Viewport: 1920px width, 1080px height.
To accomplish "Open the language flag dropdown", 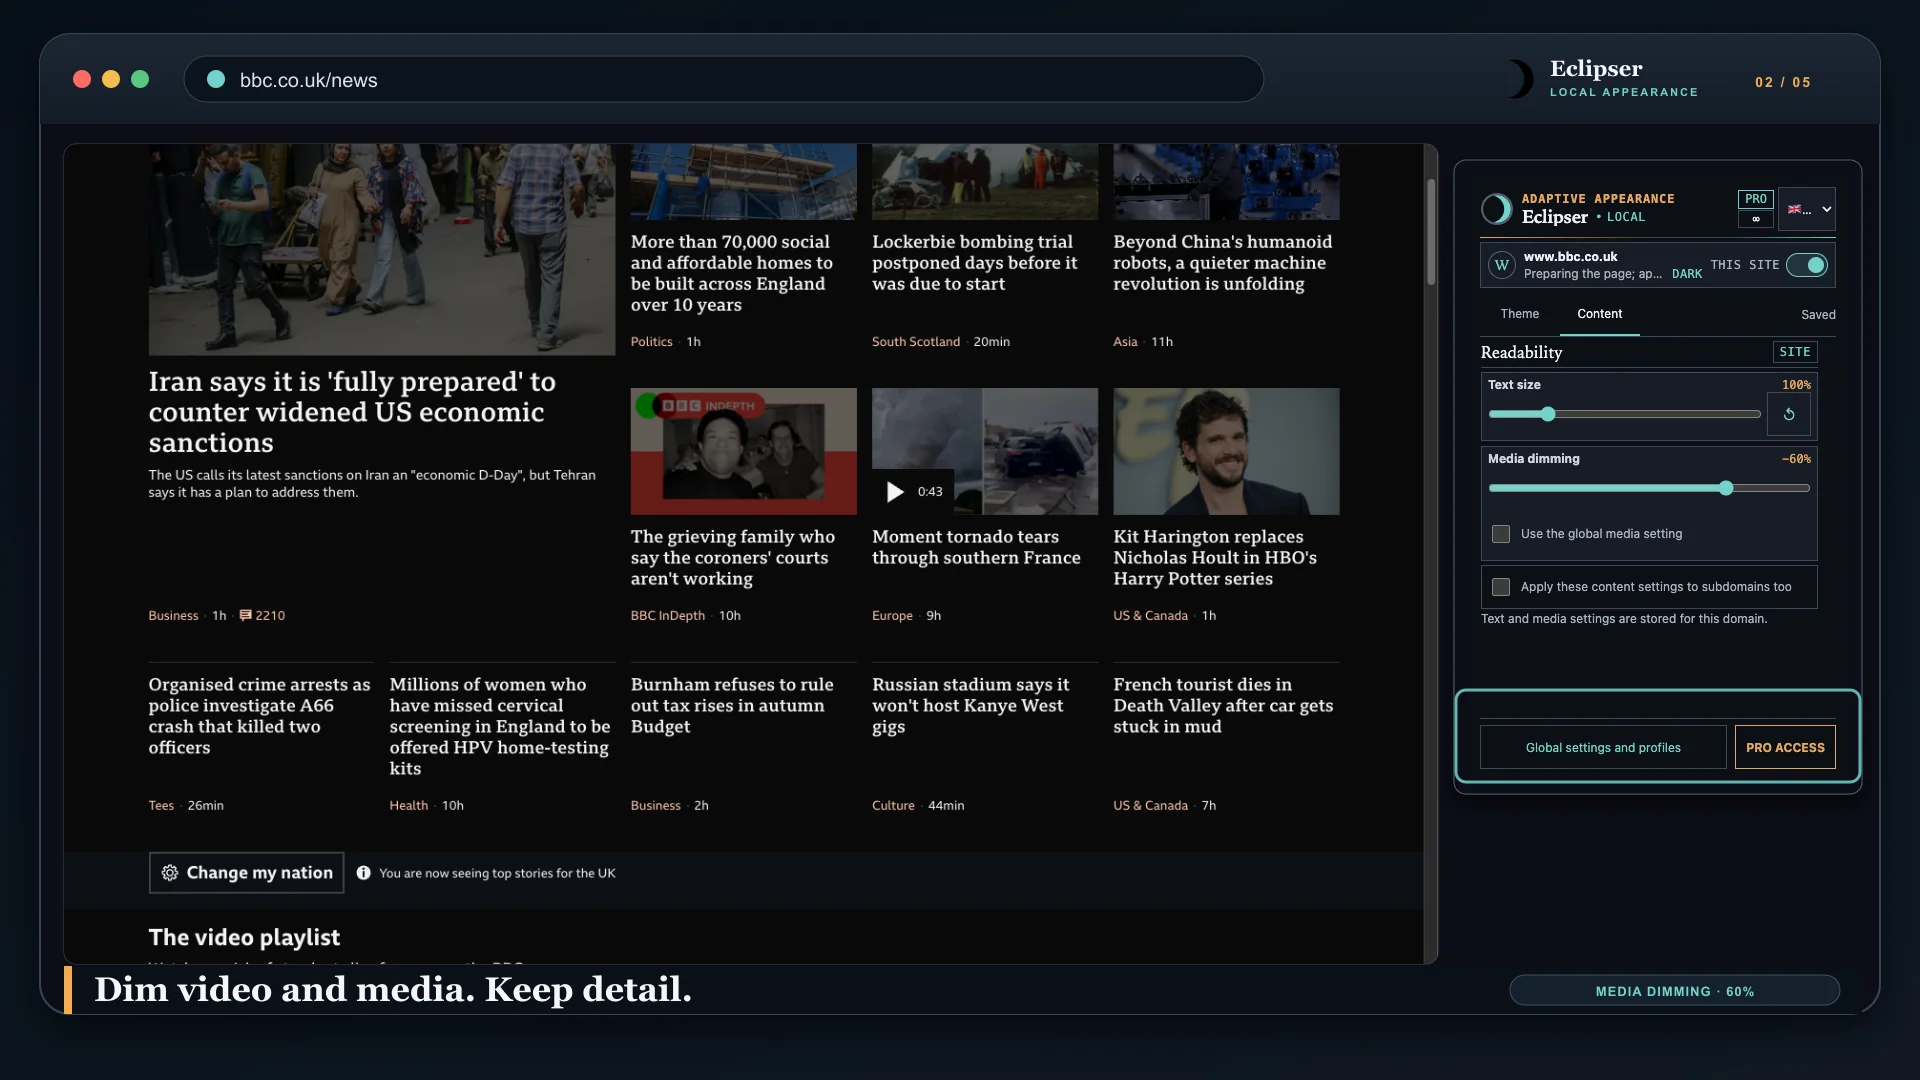I will (1807, 209).
